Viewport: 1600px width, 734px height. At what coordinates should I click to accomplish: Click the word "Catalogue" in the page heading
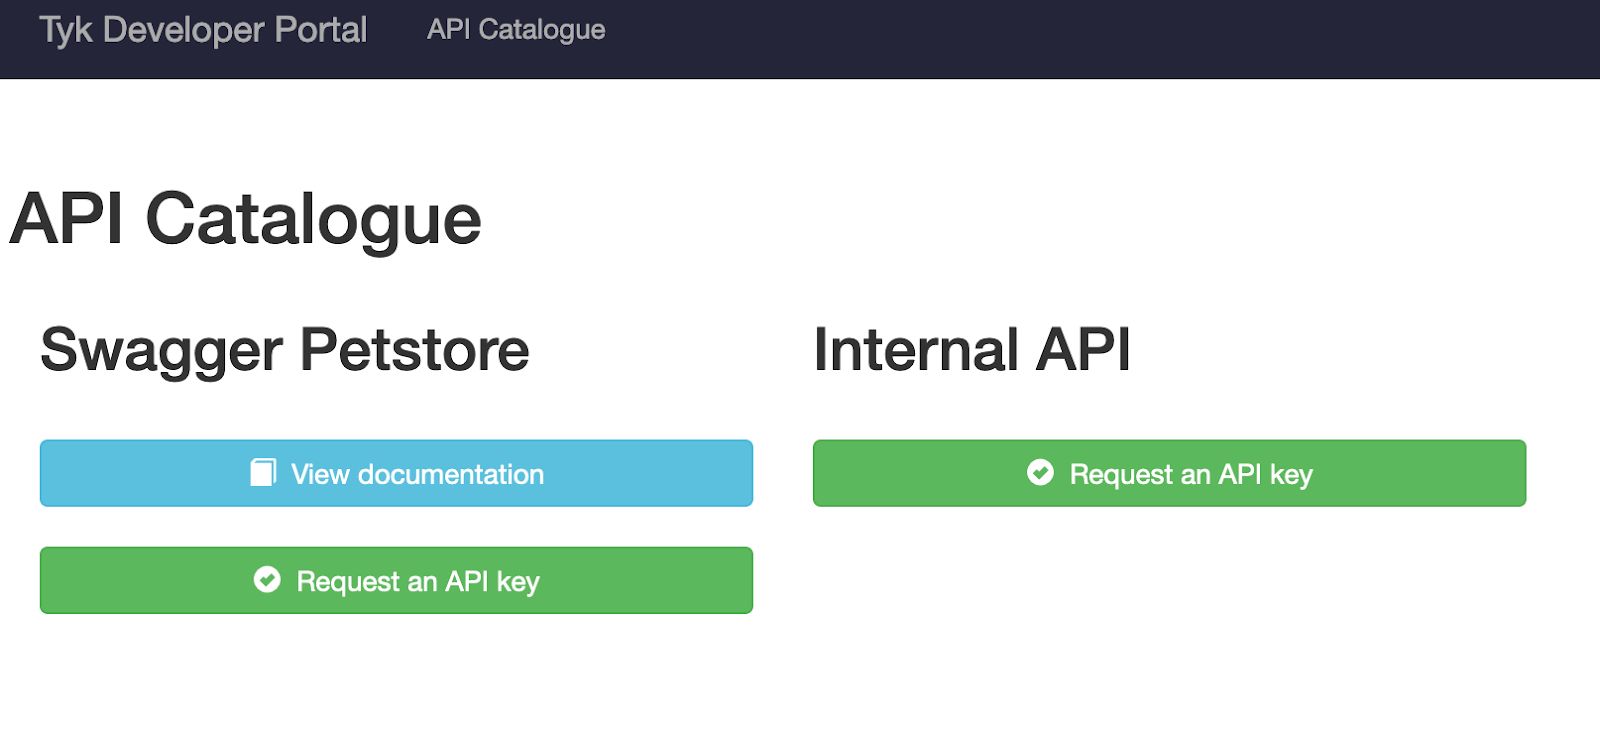pyautogui.click(x=313, y=219)
